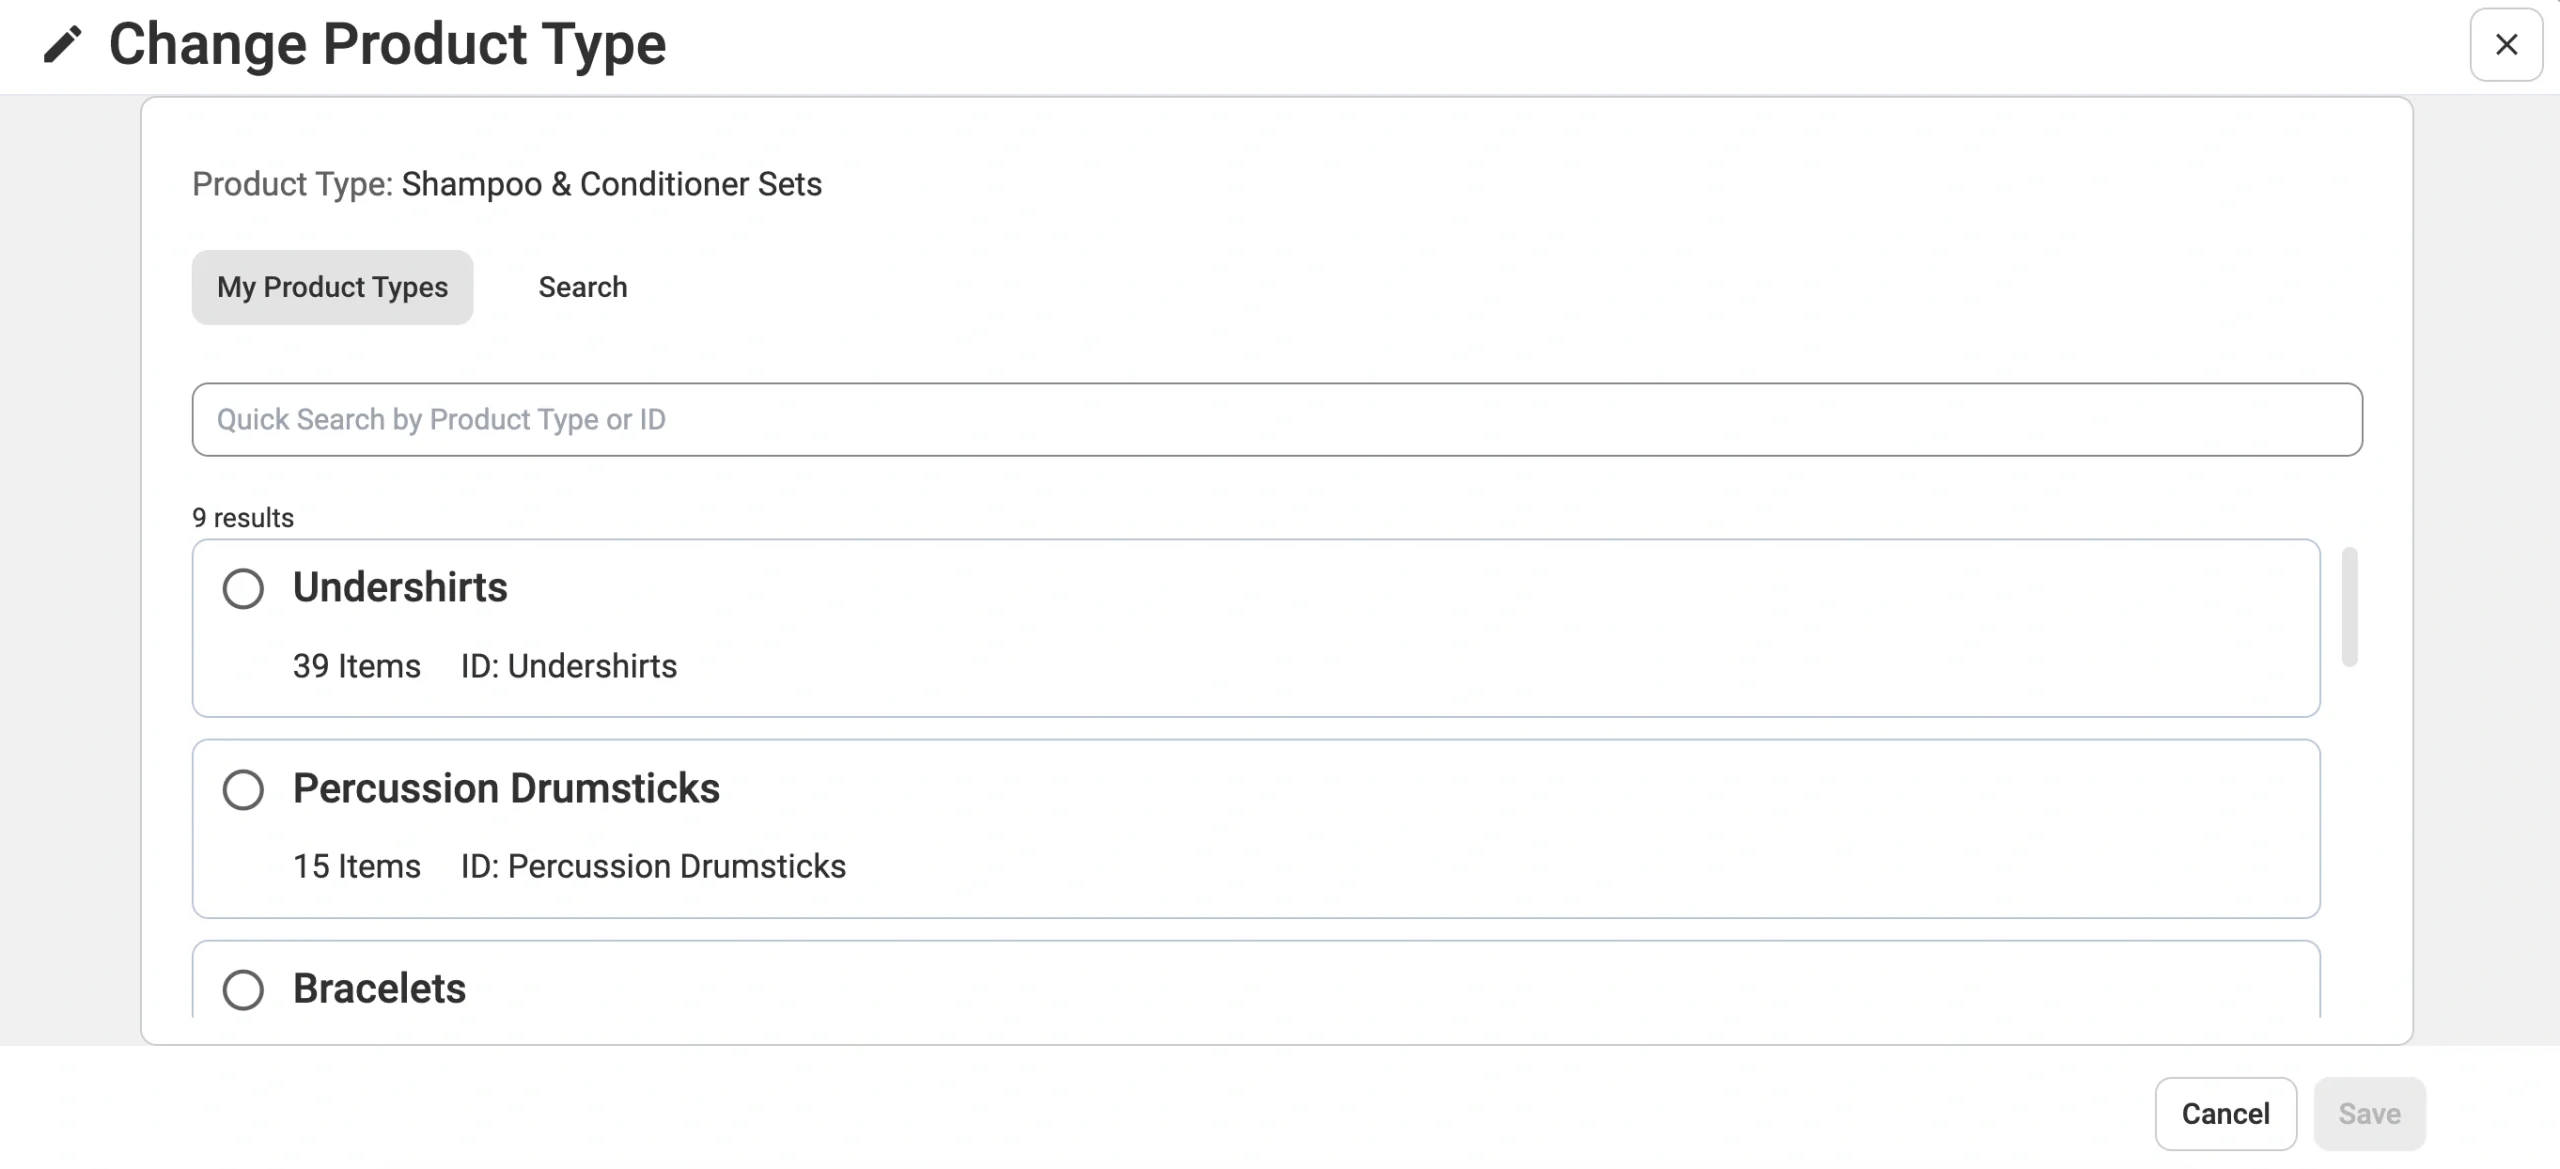Image resolution: width=2560 pixels, height=1169 pixels.
Task: Click the ID: Percussion Drumsticks label
Action: coord(653,867)
